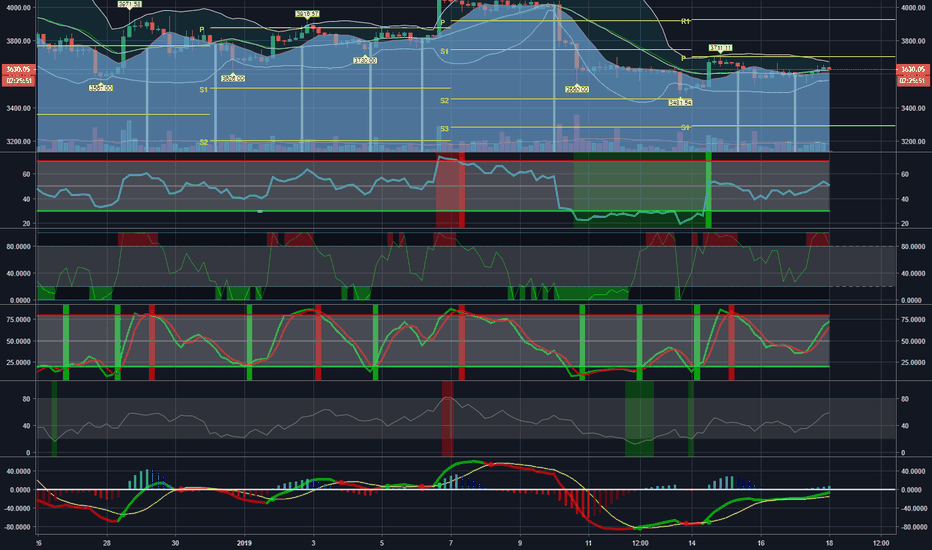Click the 75.0000 label on the left stochastic axis

[20, 319]
